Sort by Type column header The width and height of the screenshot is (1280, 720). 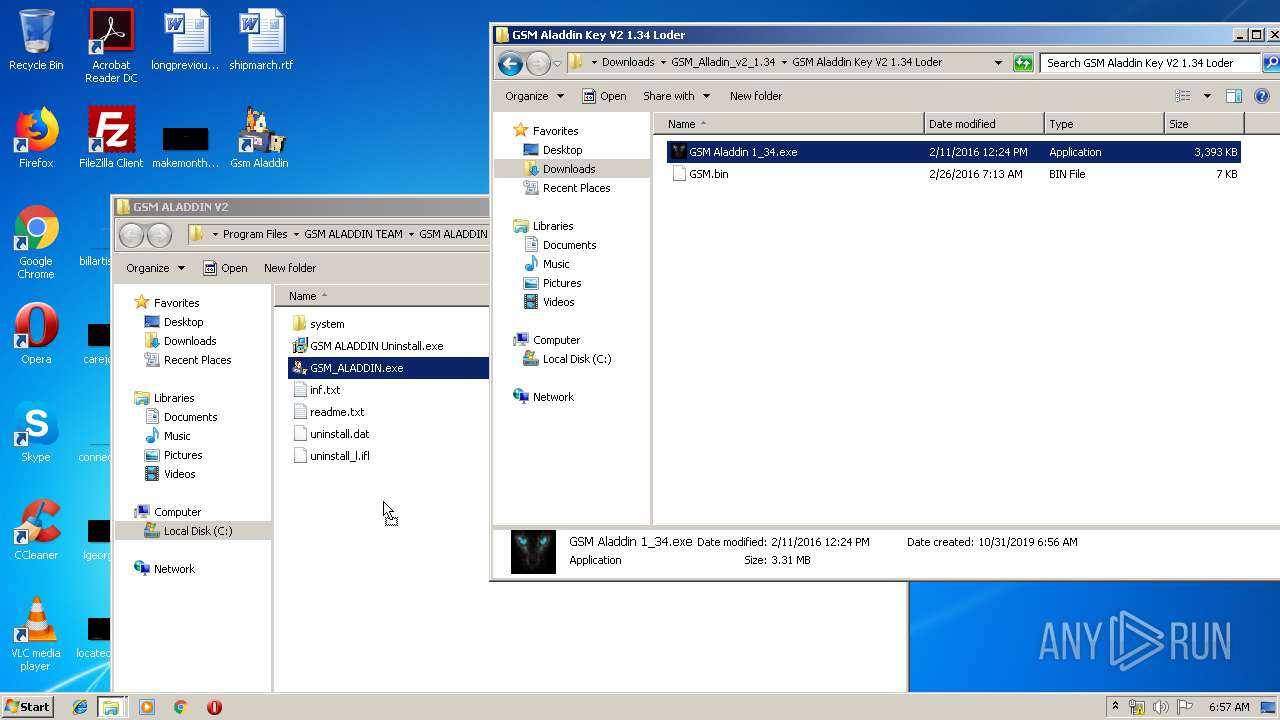click(x=1104, y=124)
